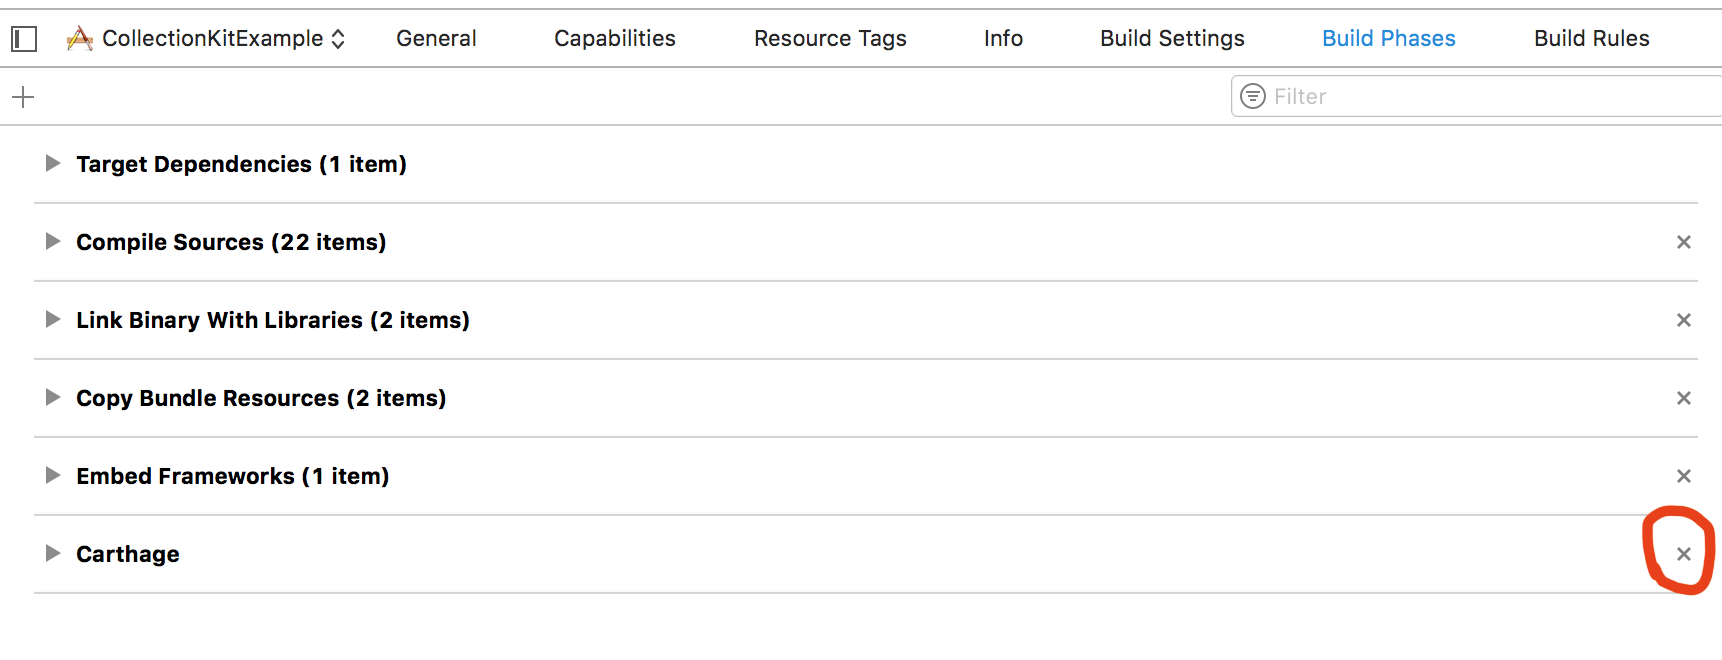This screenshot has width=1722, height=660.
Task: Open the Resource Tags section
Action: (830, 38)
